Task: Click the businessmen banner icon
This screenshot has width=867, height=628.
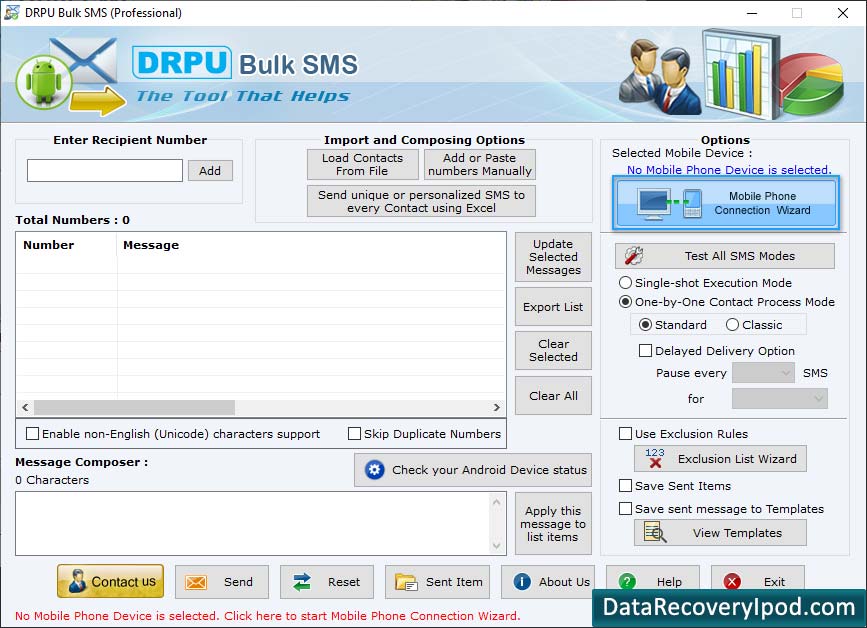Action: coord(659,75)
